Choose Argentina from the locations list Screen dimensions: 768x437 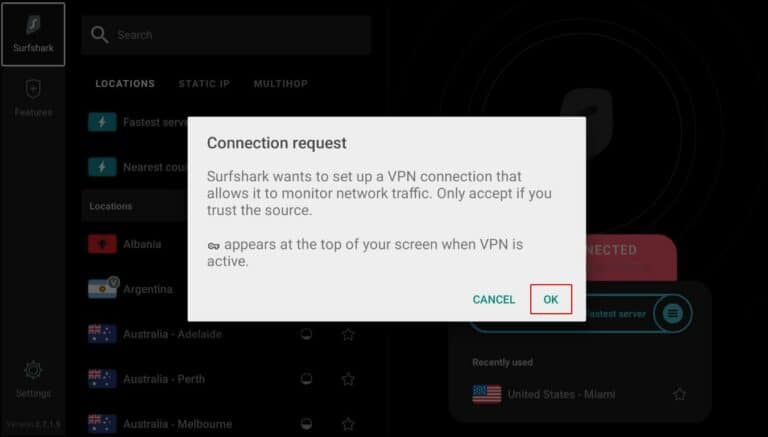pyautogui.click(x=147, y=289)
